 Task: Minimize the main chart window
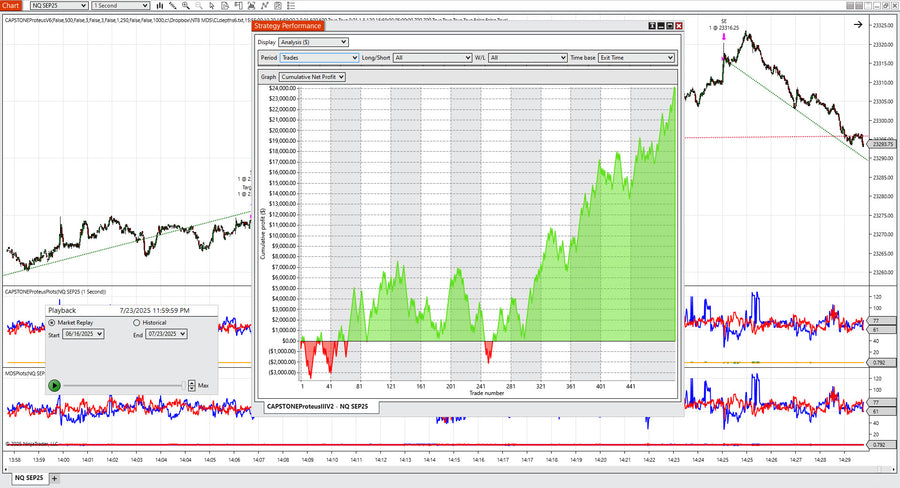877,6
